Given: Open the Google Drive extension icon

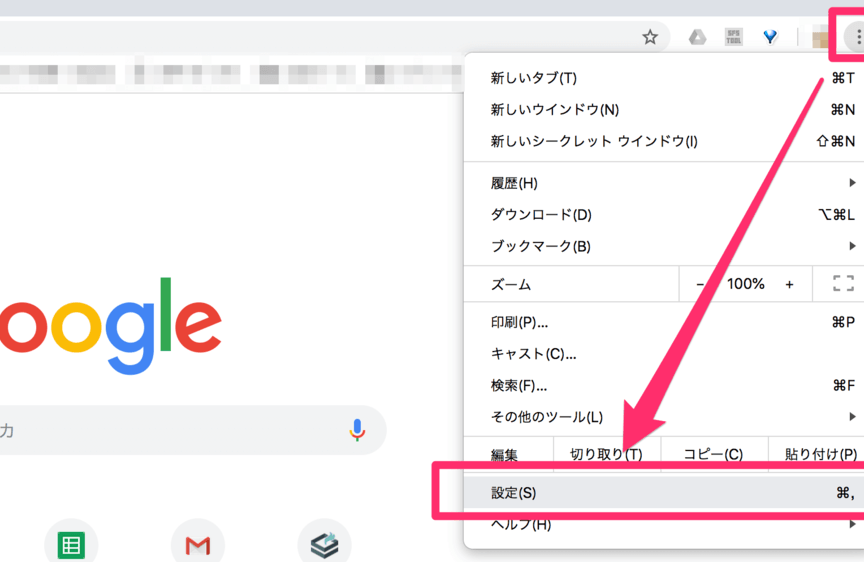Looking at the screenshot, I should pos(698,37).
